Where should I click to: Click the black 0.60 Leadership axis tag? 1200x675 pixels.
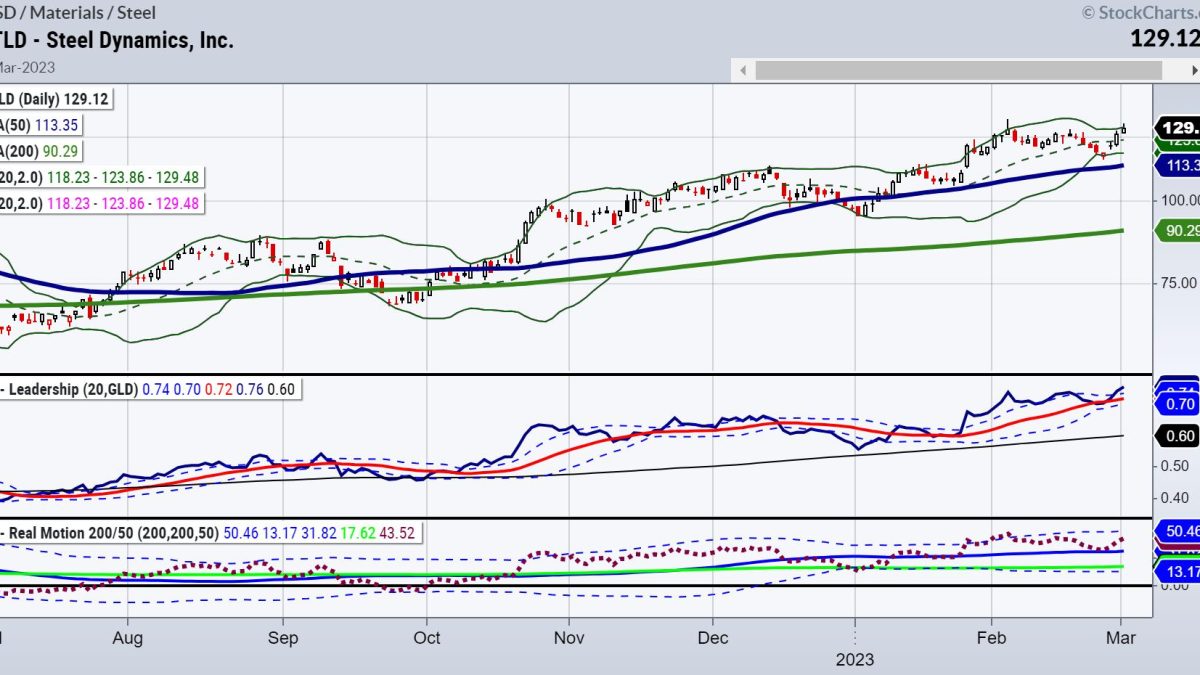1178,435
